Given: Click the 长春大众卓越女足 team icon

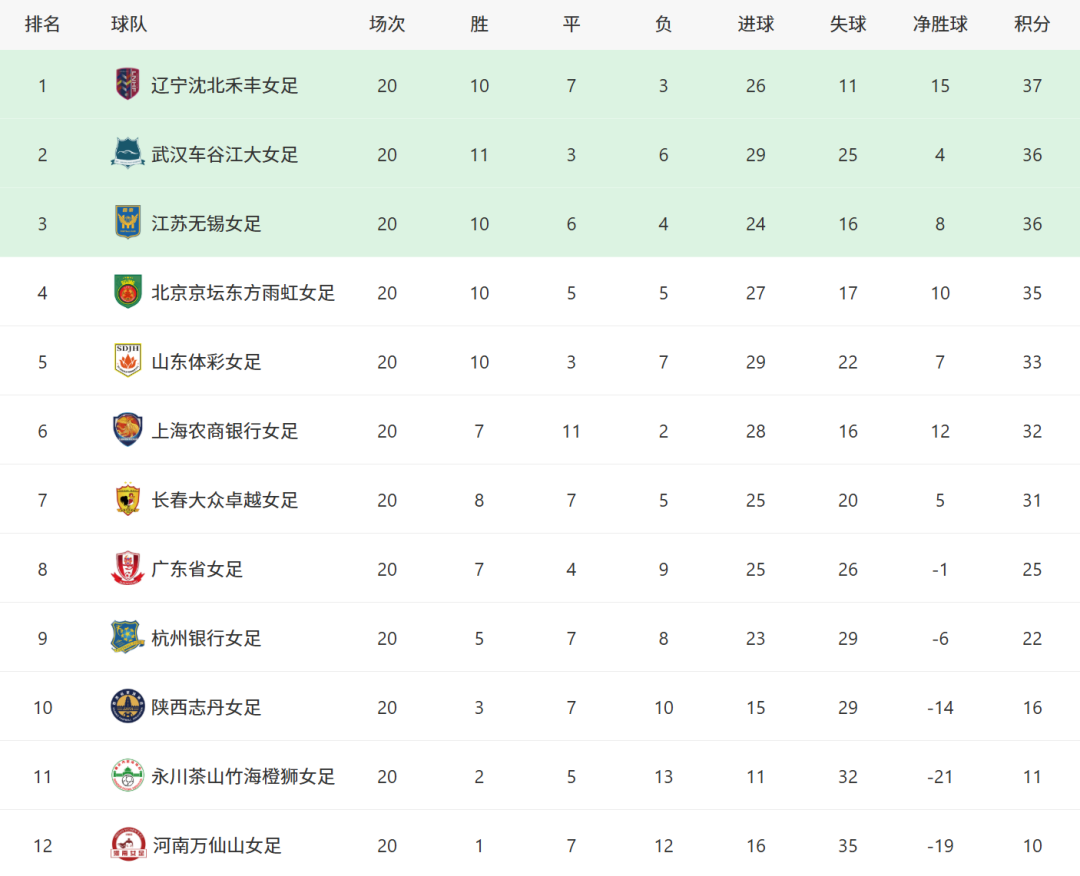Looking at the screenshot, I should [127, 499].
